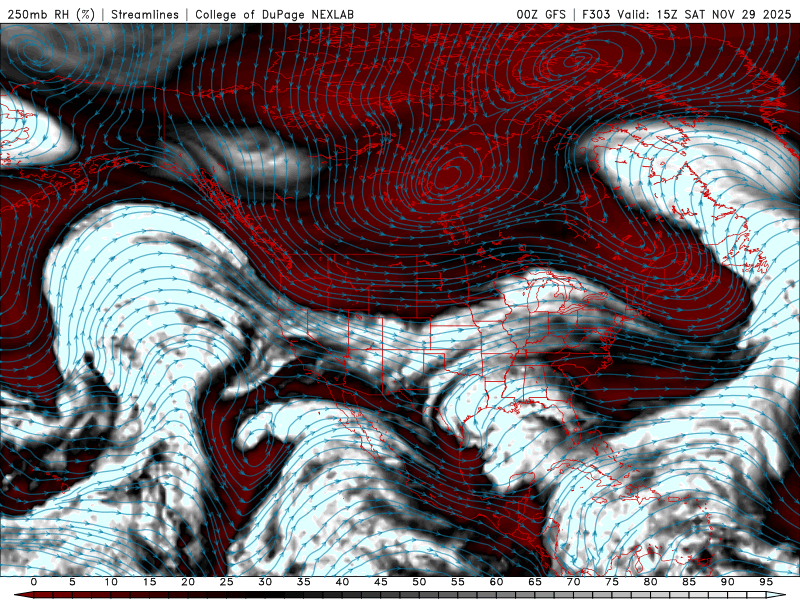The width and height of the screenshot is (800, 600).
Task: Click the '95' colorbar scale label
Action: [x=766, y=582]
